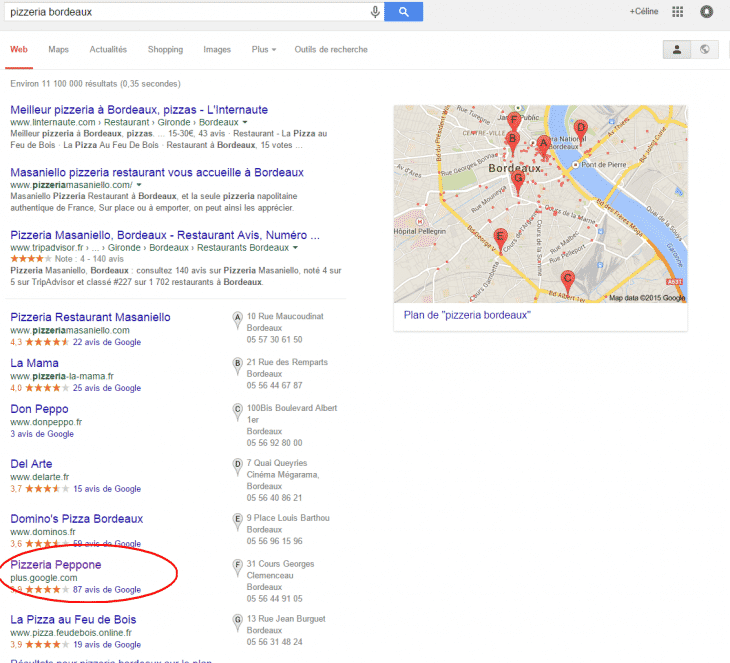Image resolution: width=730 pixels, height=663 pixels.
Task: Click the microphone voice search icon
Action: click(375, 12)
